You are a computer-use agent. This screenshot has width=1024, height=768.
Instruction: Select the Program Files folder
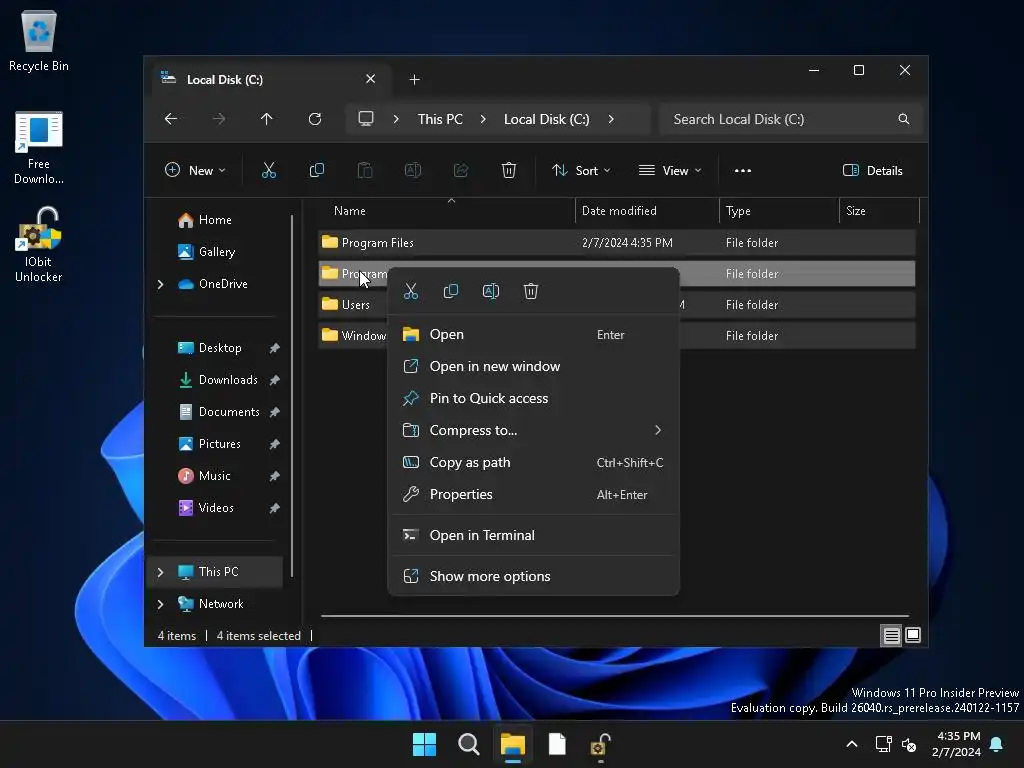pos(616,243)
